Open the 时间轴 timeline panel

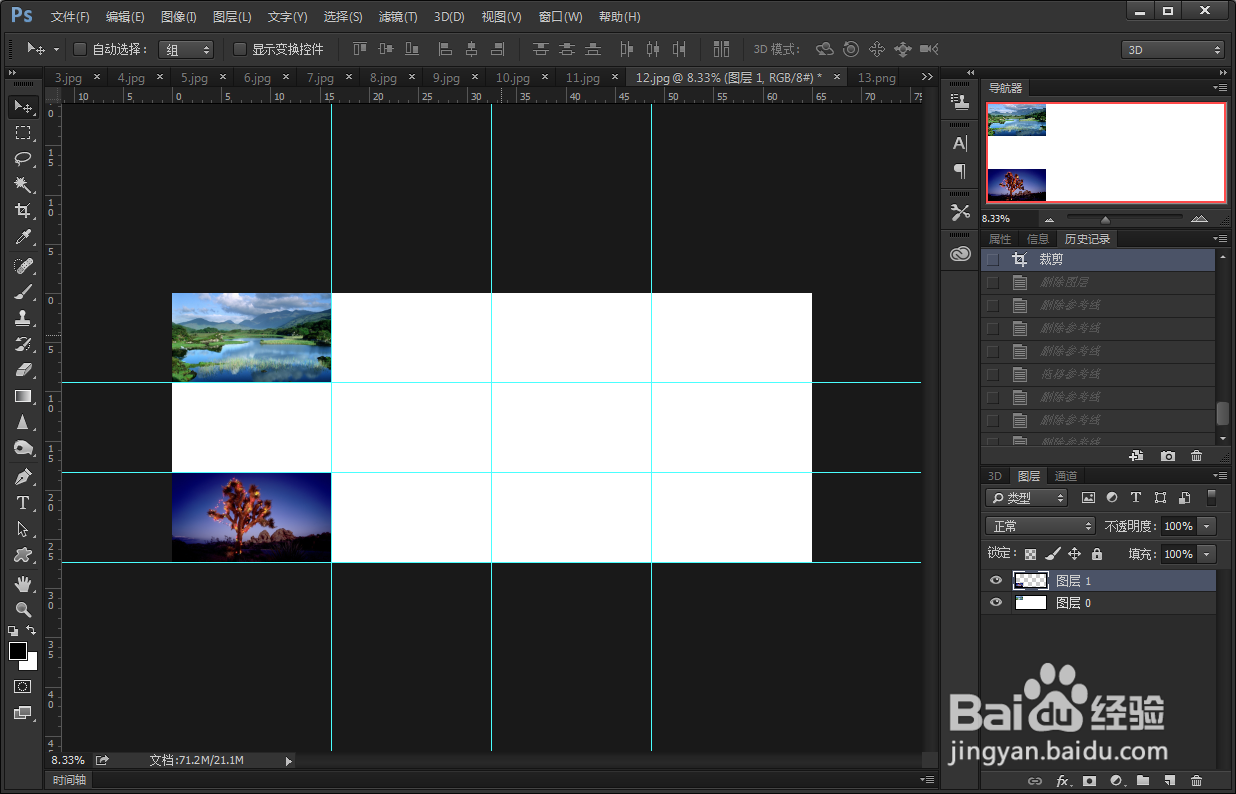click(x=69, y=780)
